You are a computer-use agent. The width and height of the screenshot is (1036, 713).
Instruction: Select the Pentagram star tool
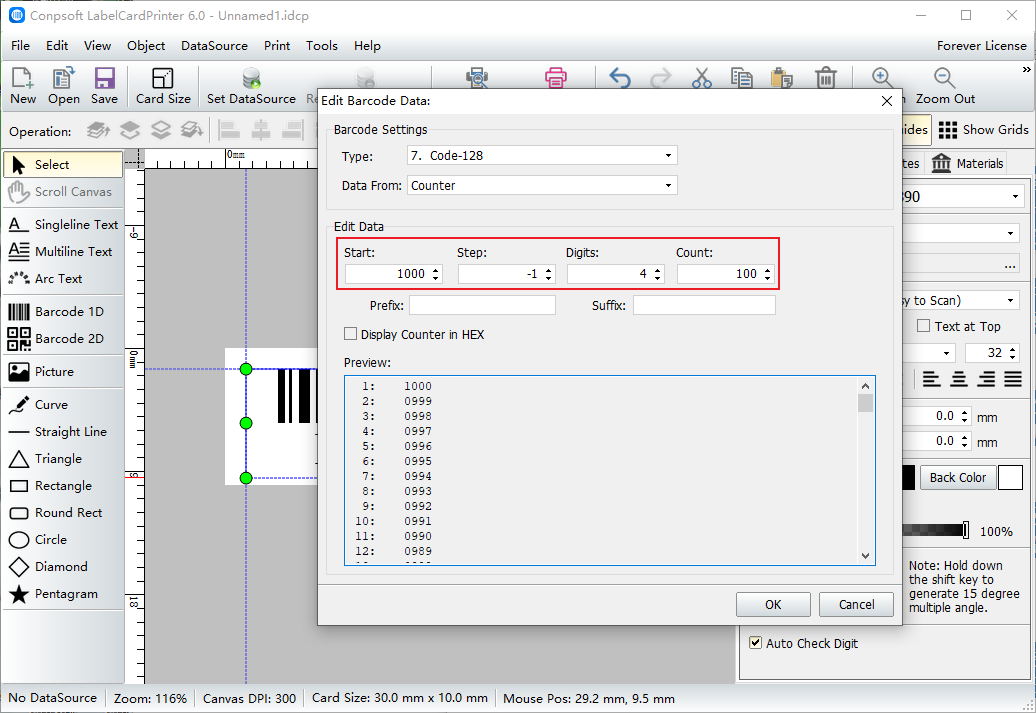pyautogui.click(x=63, y=594)
